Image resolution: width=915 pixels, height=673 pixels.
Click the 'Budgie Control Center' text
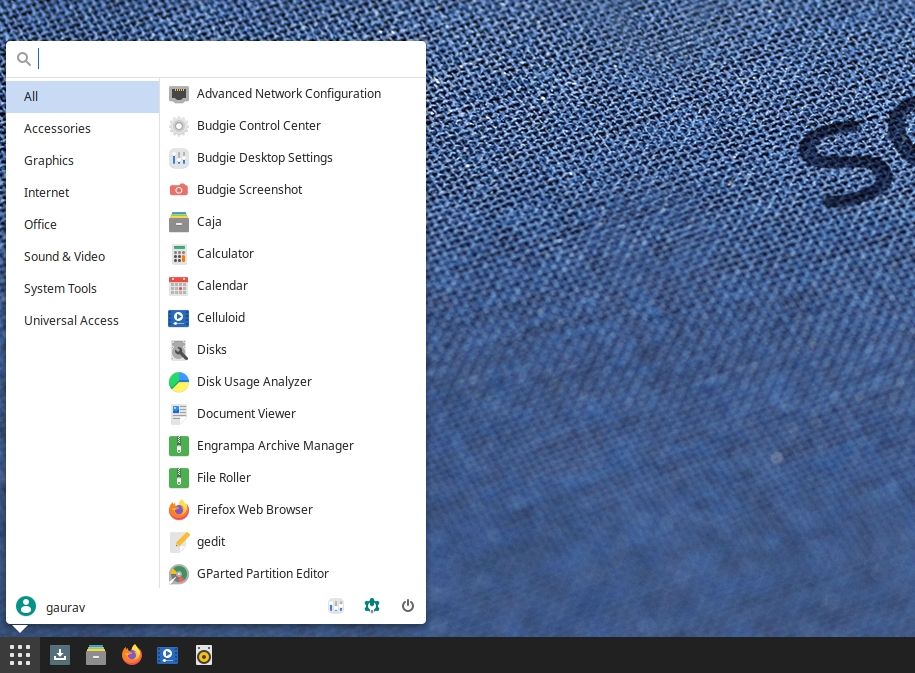259,126
